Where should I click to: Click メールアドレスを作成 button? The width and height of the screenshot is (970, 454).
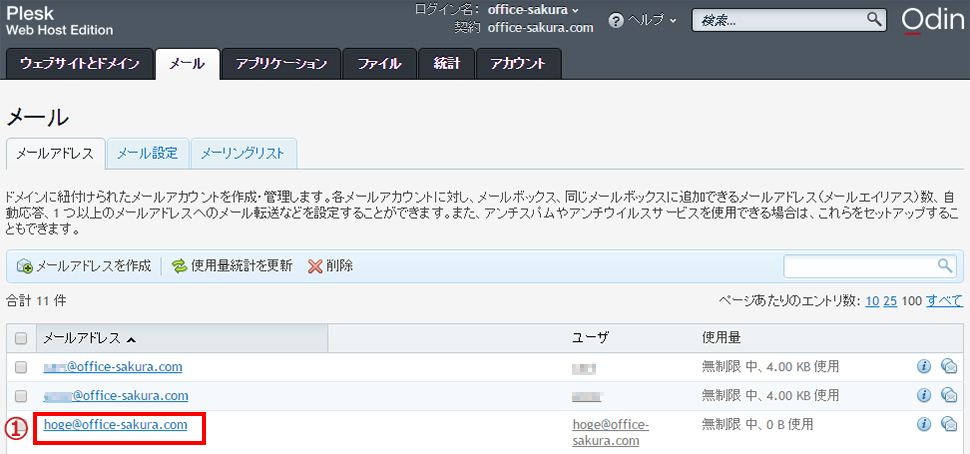84,266
